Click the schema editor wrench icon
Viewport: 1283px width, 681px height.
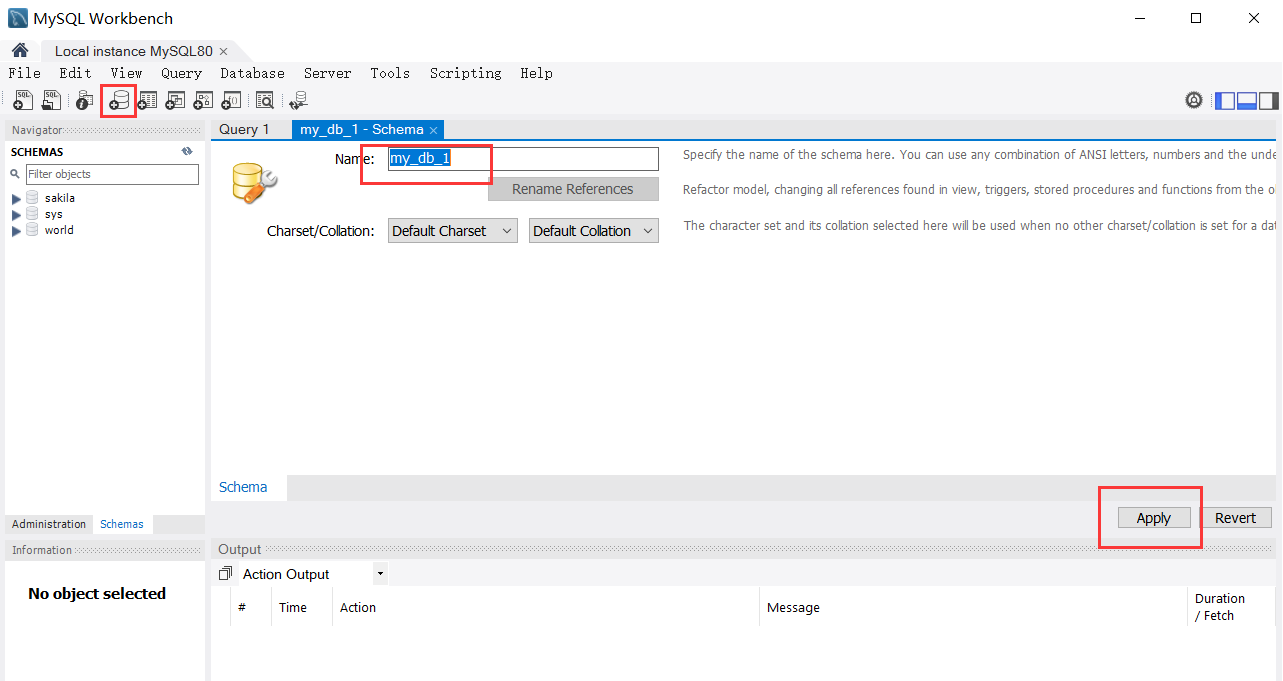254,181
